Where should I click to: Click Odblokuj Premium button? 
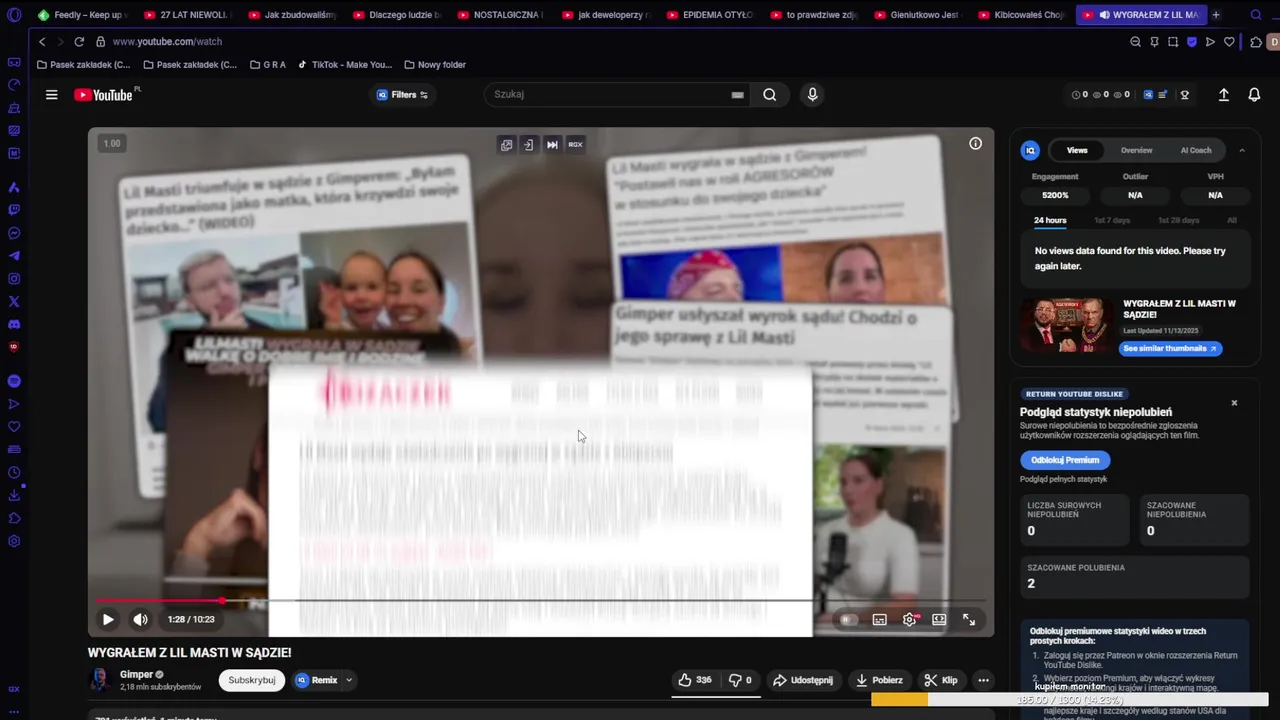pyautogui.click(x=1065, y=460)
